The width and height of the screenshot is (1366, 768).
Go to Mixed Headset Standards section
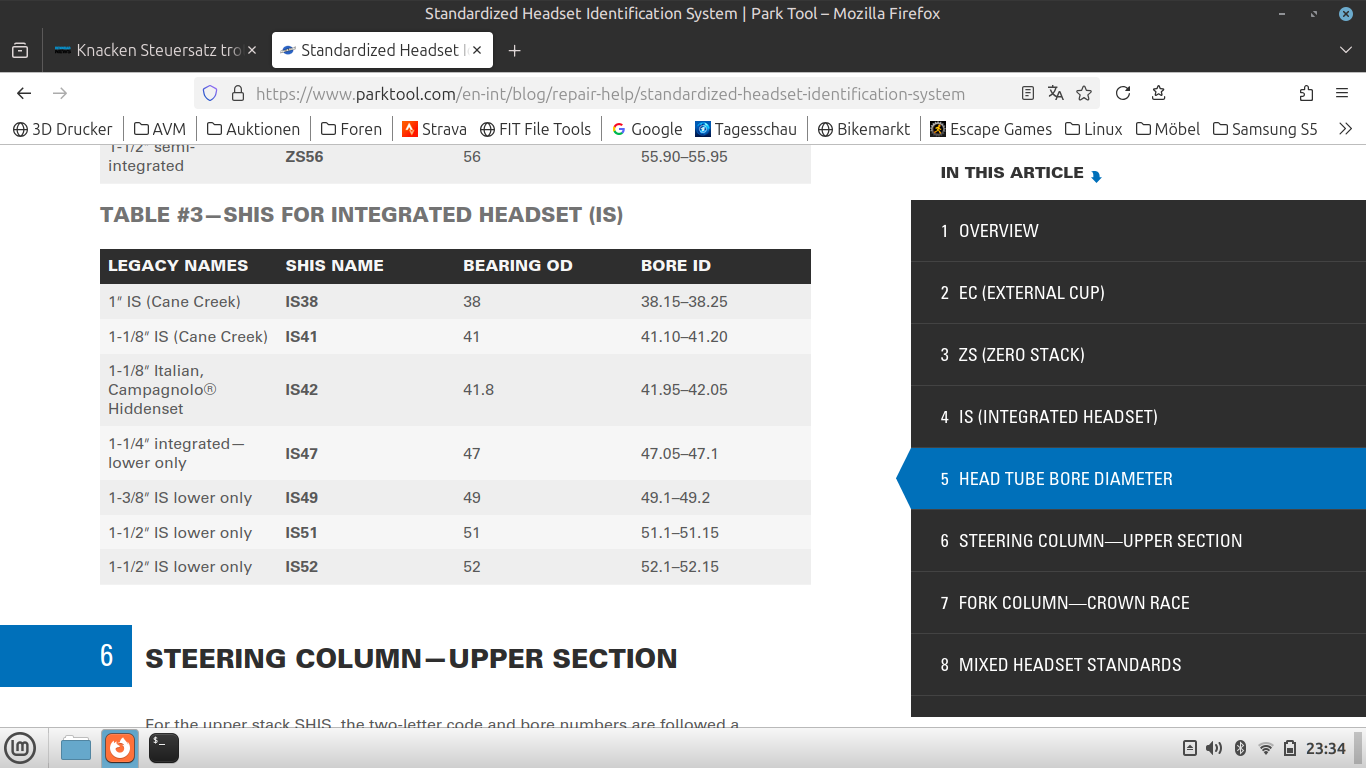(1069, 665)
